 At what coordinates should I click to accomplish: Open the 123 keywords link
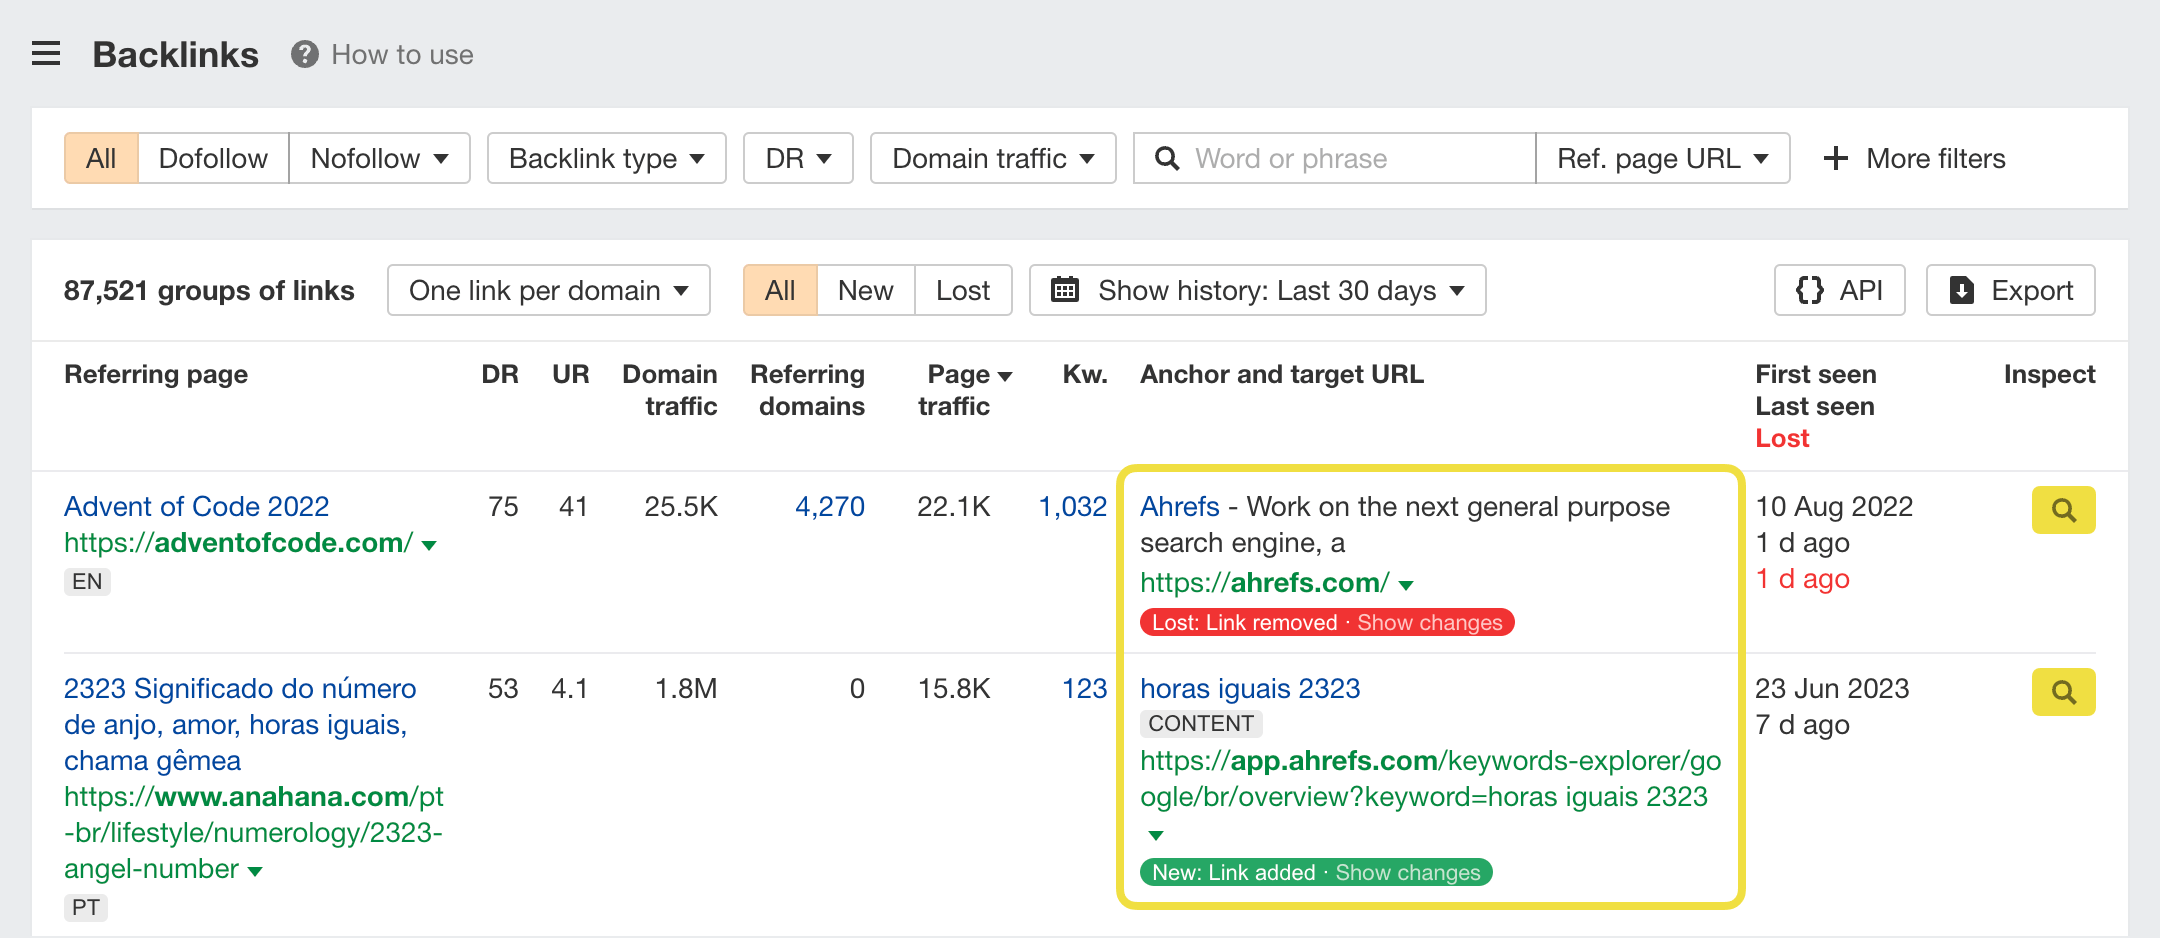(x=1084, y=688)
